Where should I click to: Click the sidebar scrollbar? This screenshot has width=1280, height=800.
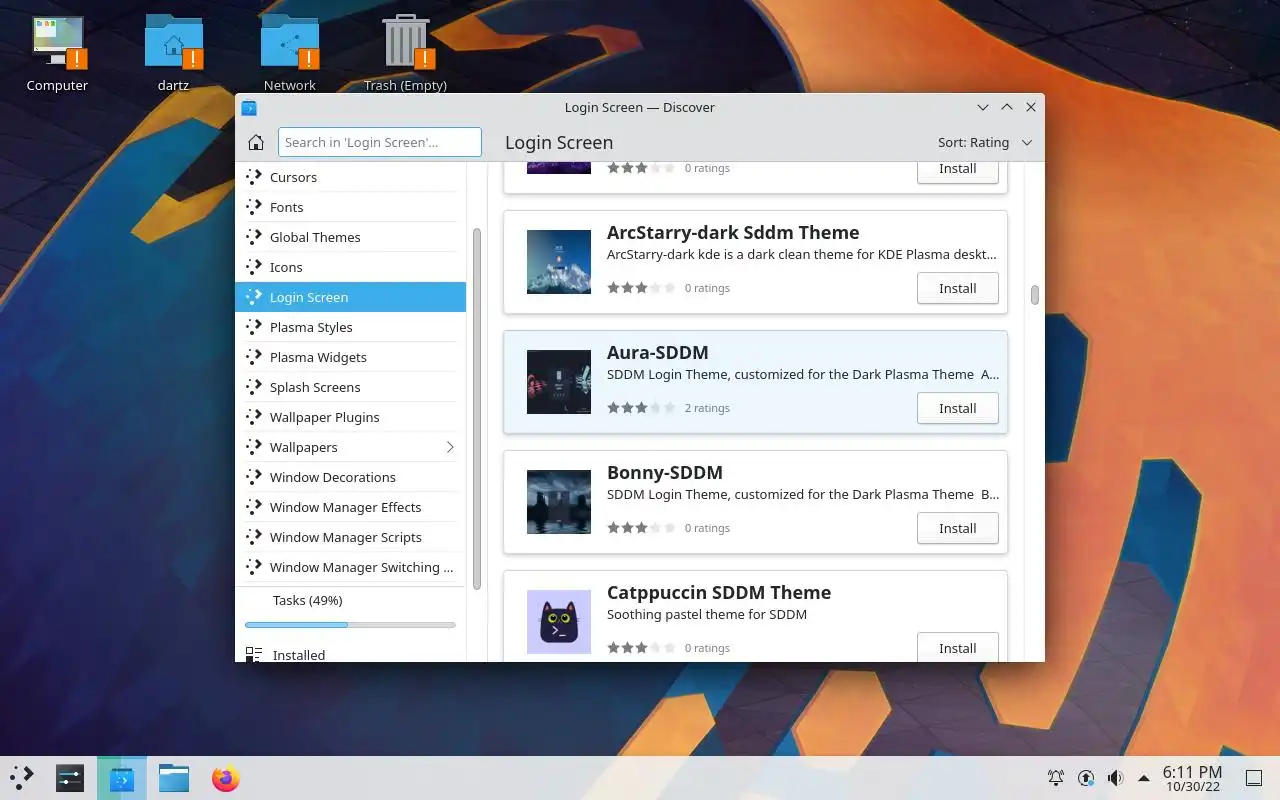tap(477, 408)
